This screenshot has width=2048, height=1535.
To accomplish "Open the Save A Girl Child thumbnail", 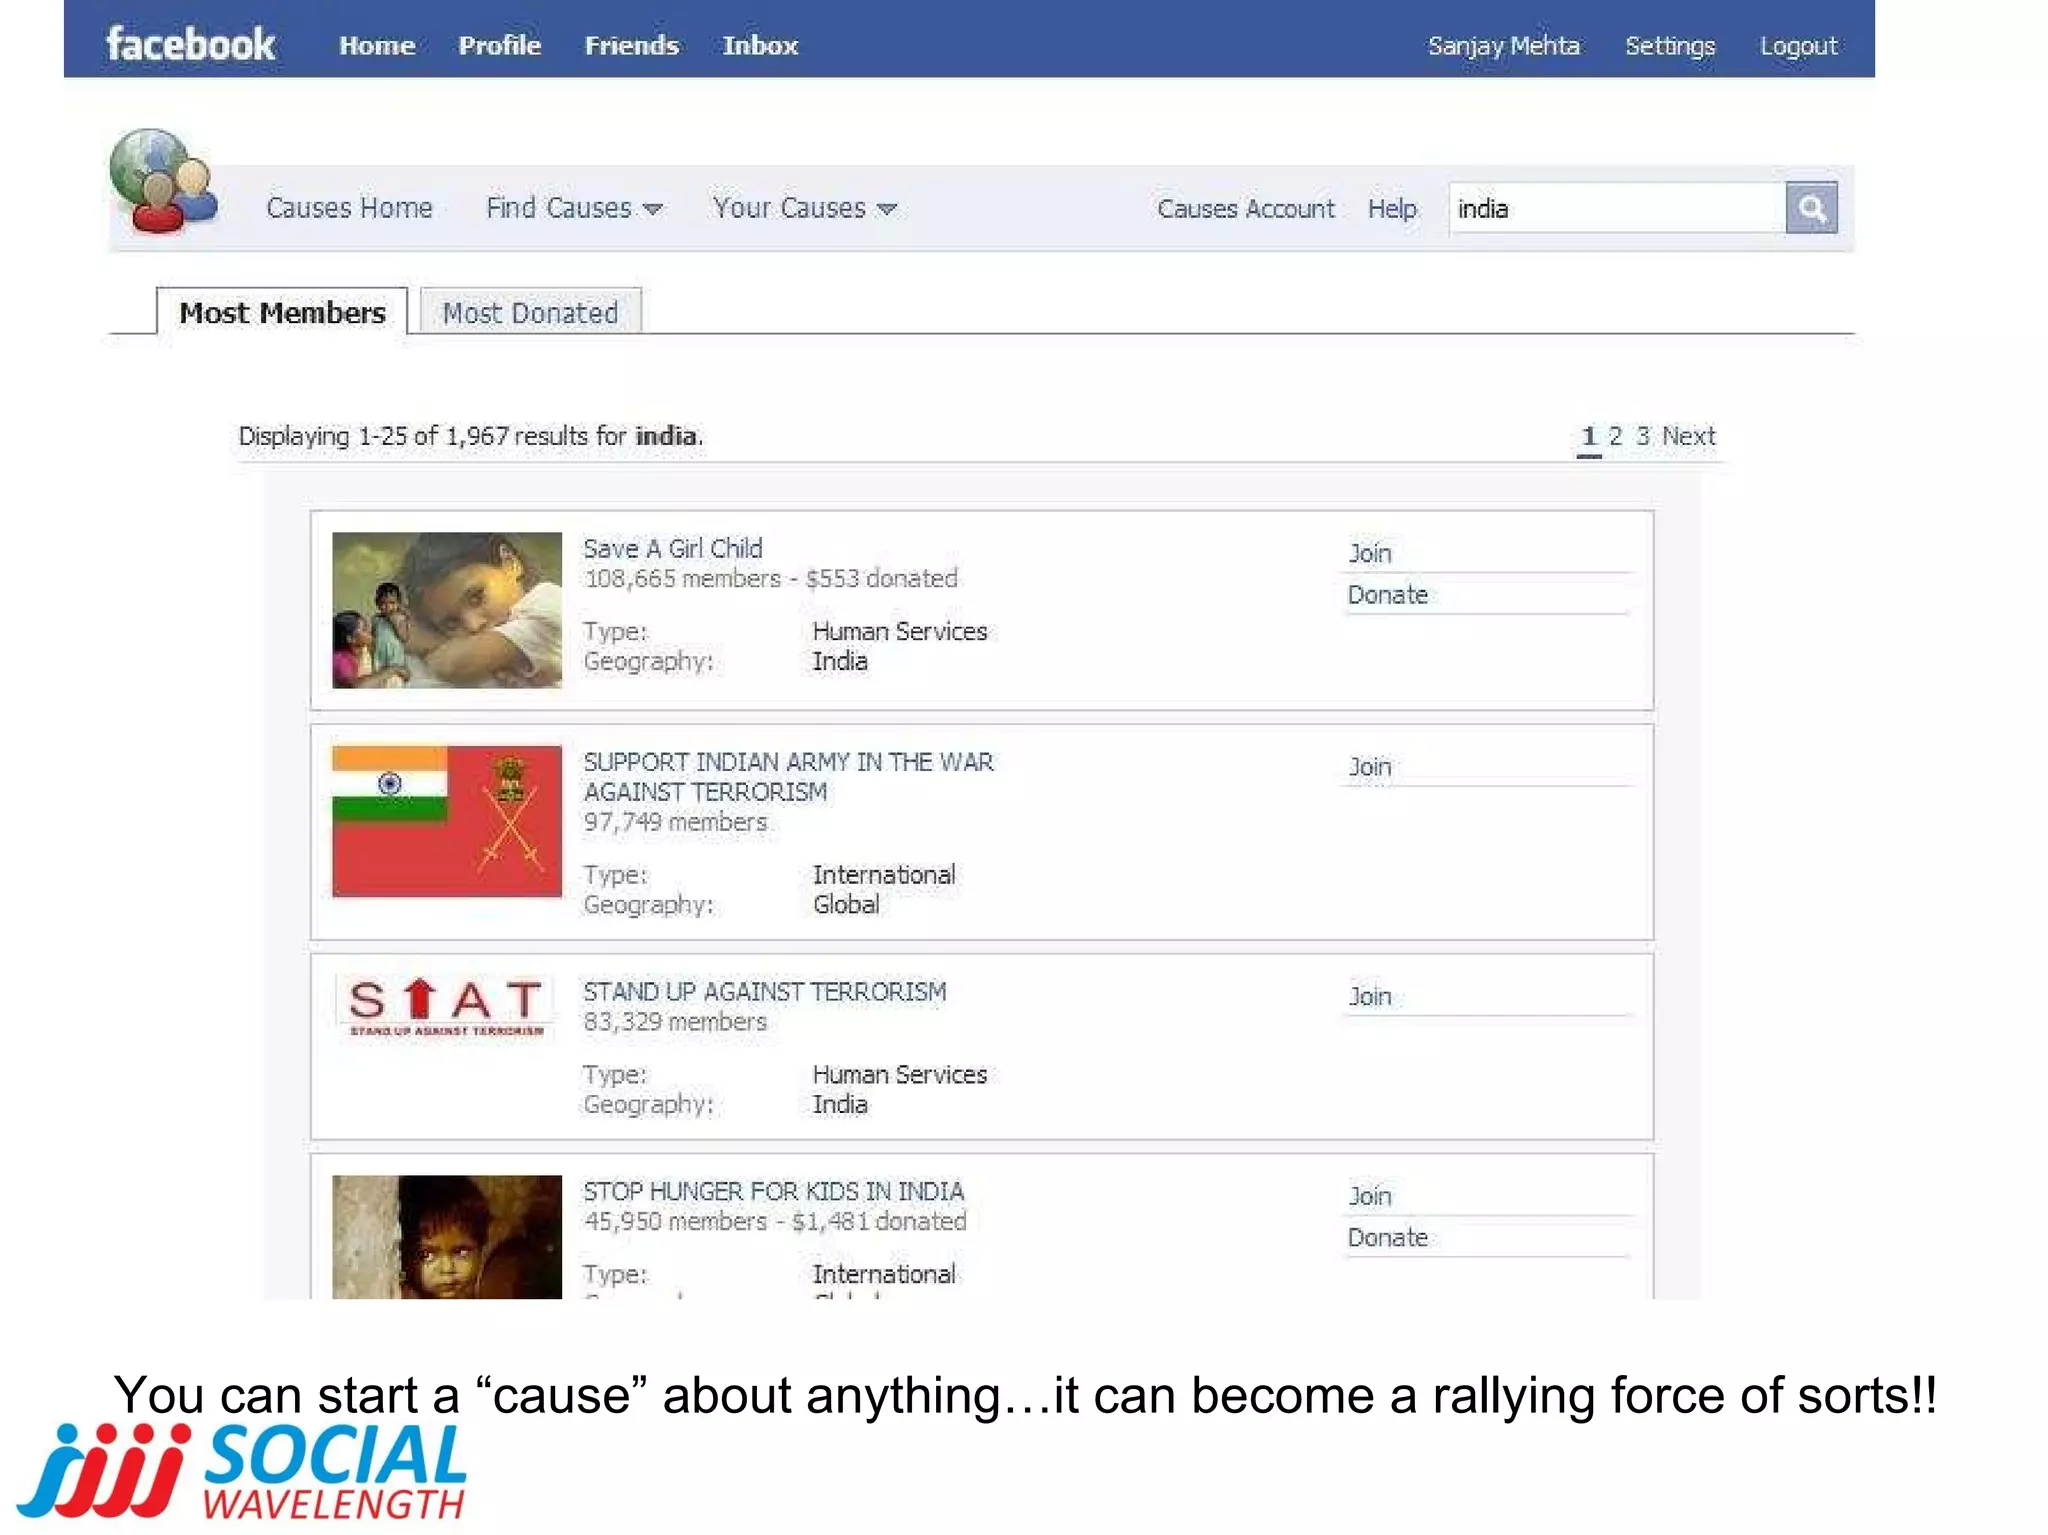I will 447,610.
